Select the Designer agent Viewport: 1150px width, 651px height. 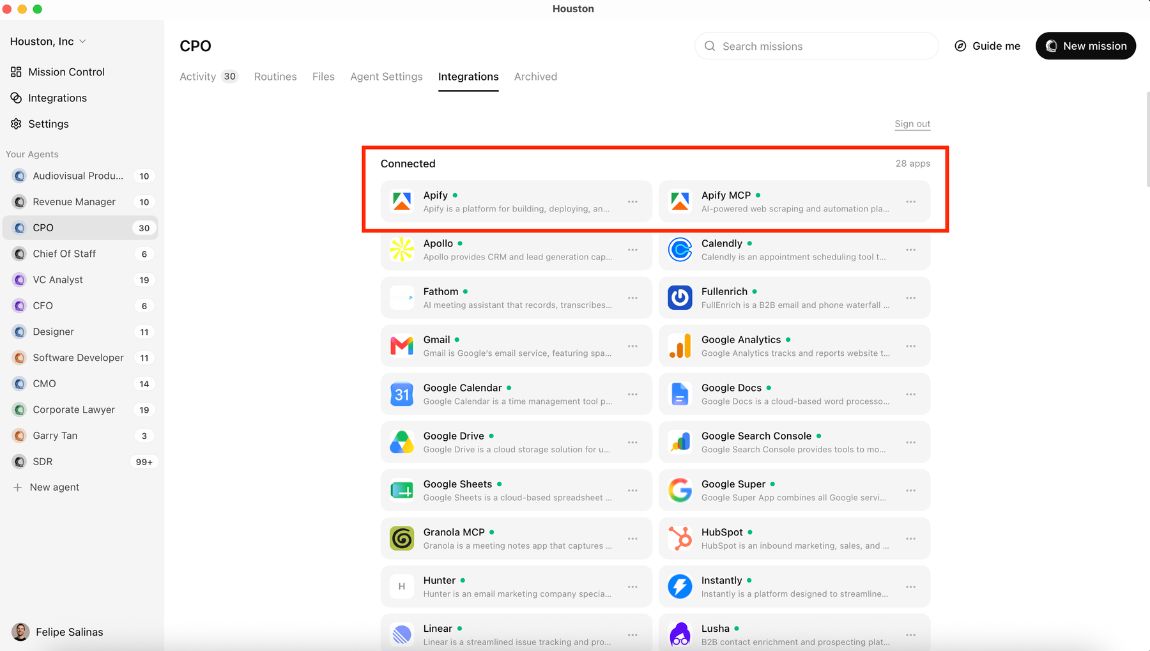pos(81,331)
